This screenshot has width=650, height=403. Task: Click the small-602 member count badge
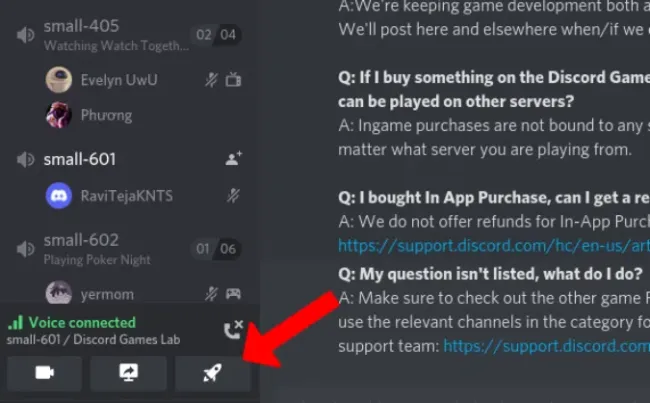pos(216,249)
